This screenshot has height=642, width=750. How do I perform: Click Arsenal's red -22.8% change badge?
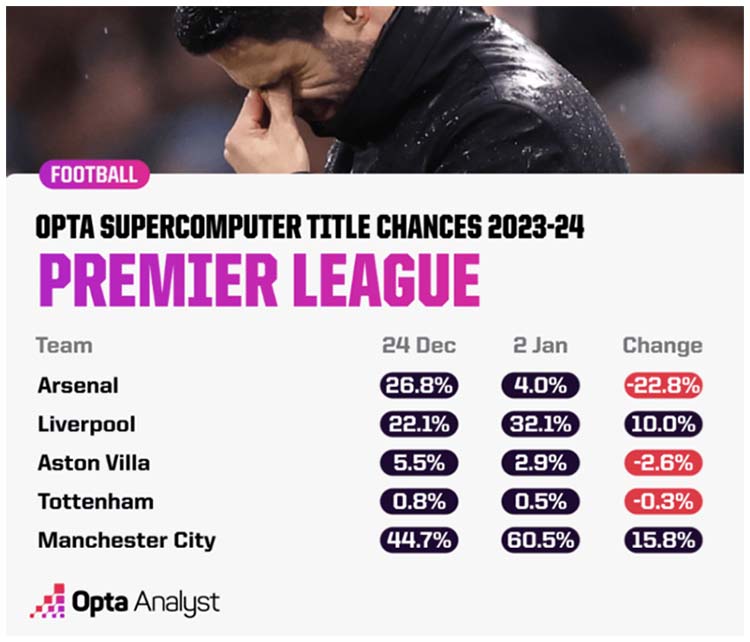[663, 386]
